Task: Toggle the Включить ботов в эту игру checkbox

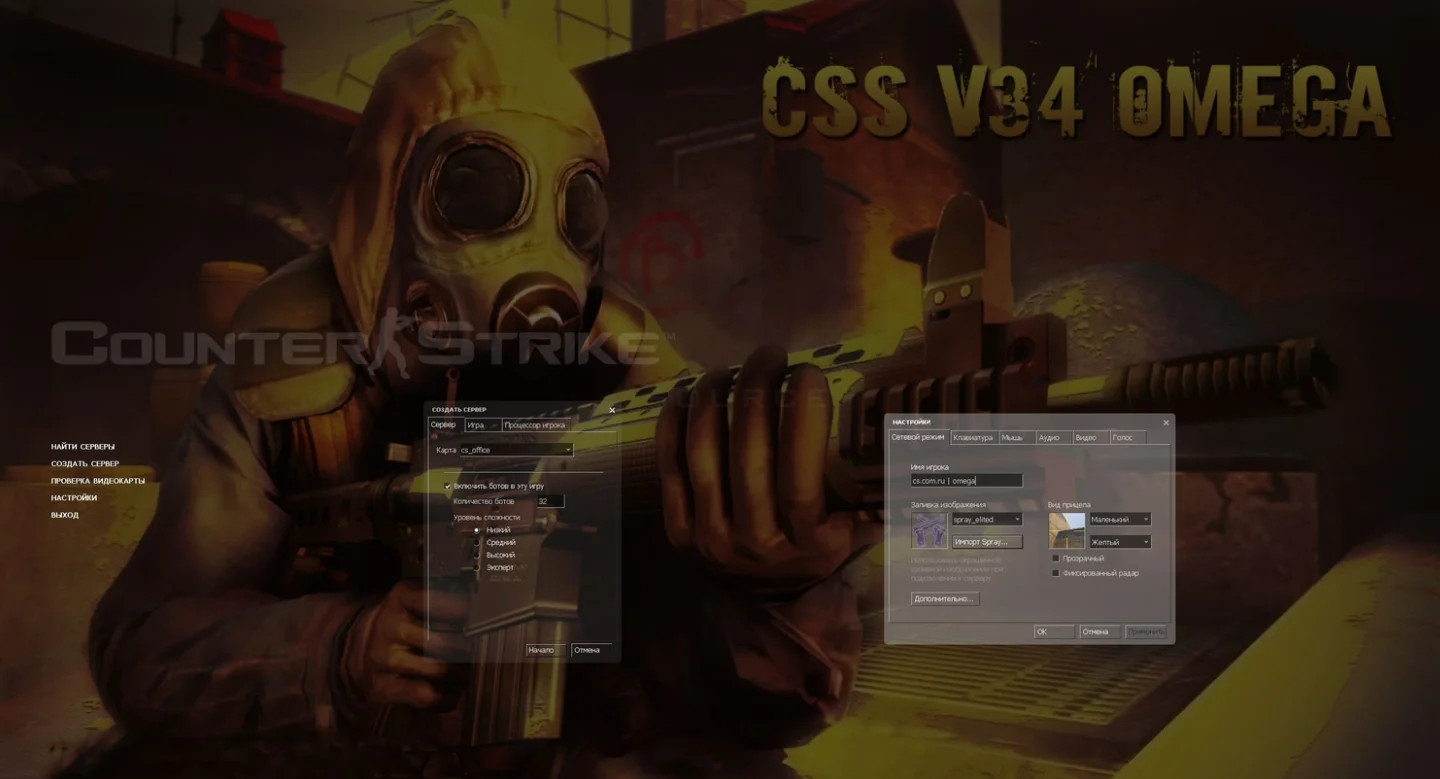Action: pyautogui.click(x=448, y=486)
